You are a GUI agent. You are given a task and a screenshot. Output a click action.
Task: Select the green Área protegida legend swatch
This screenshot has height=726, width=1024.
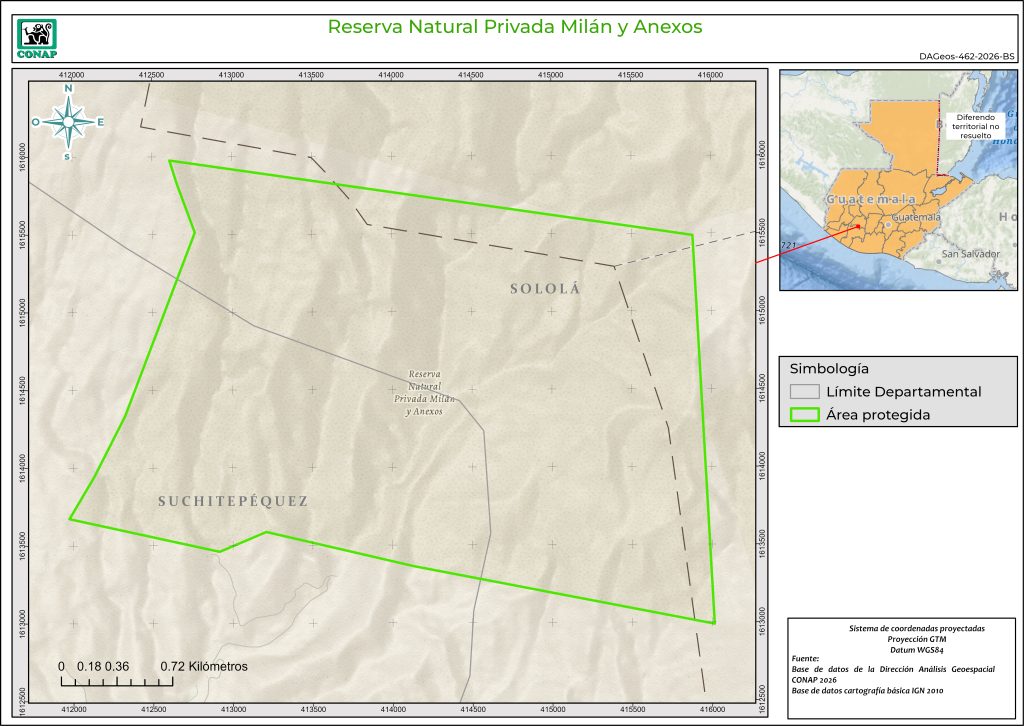(x=804, y=415)
